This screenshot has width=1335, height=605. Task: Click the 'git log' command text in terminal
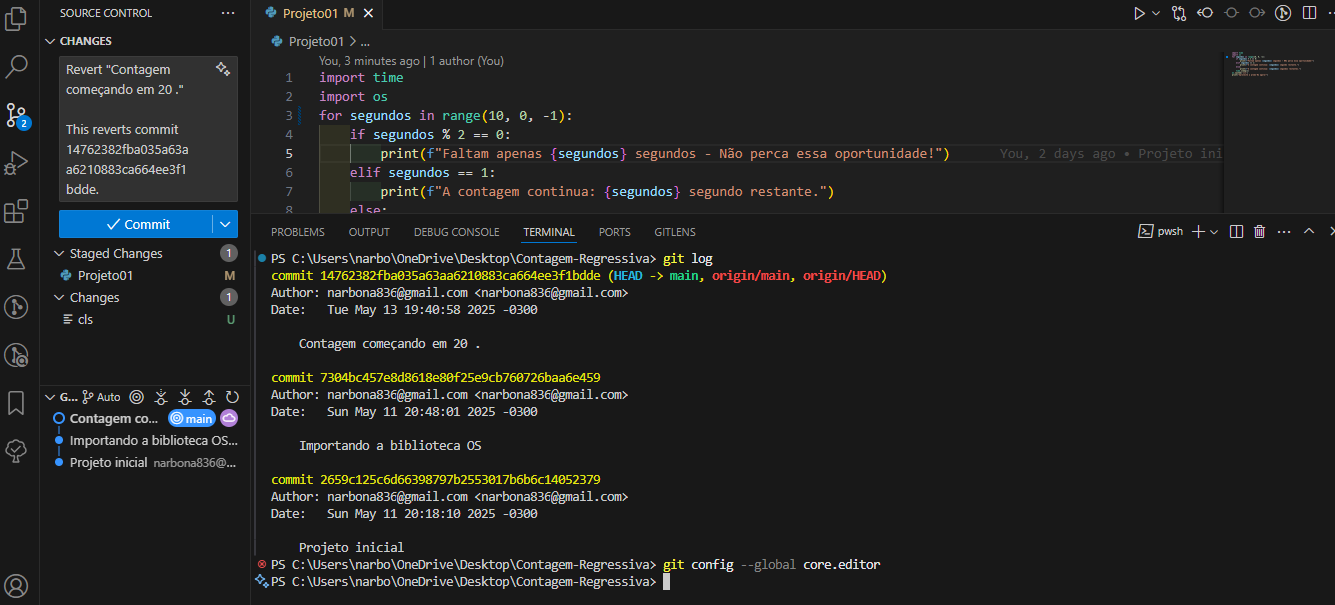(687, 258)
